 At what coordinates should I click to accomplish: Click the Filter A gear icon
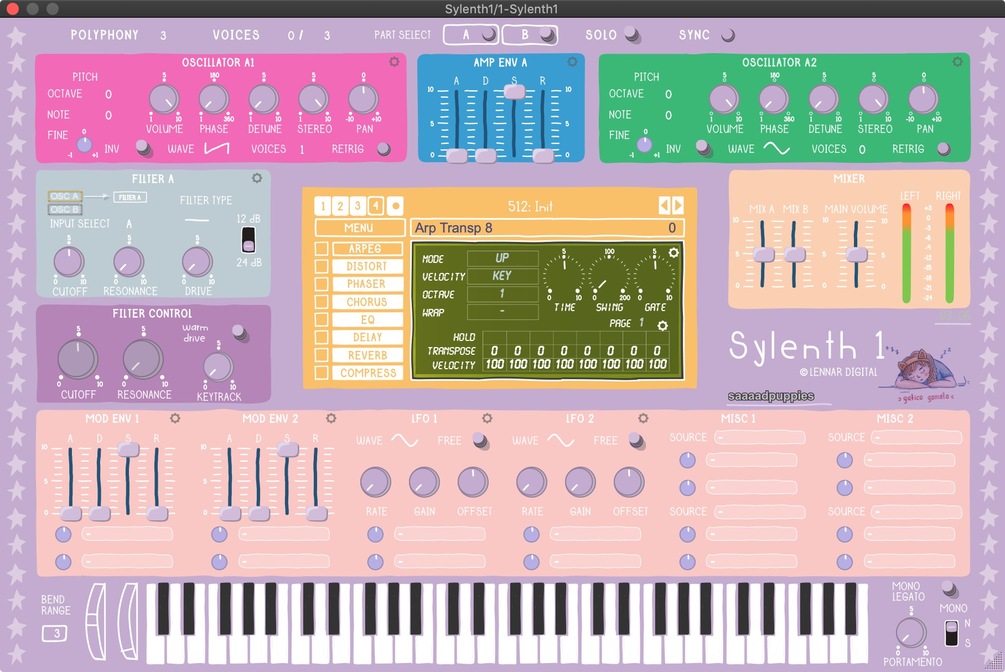point(257,178)
